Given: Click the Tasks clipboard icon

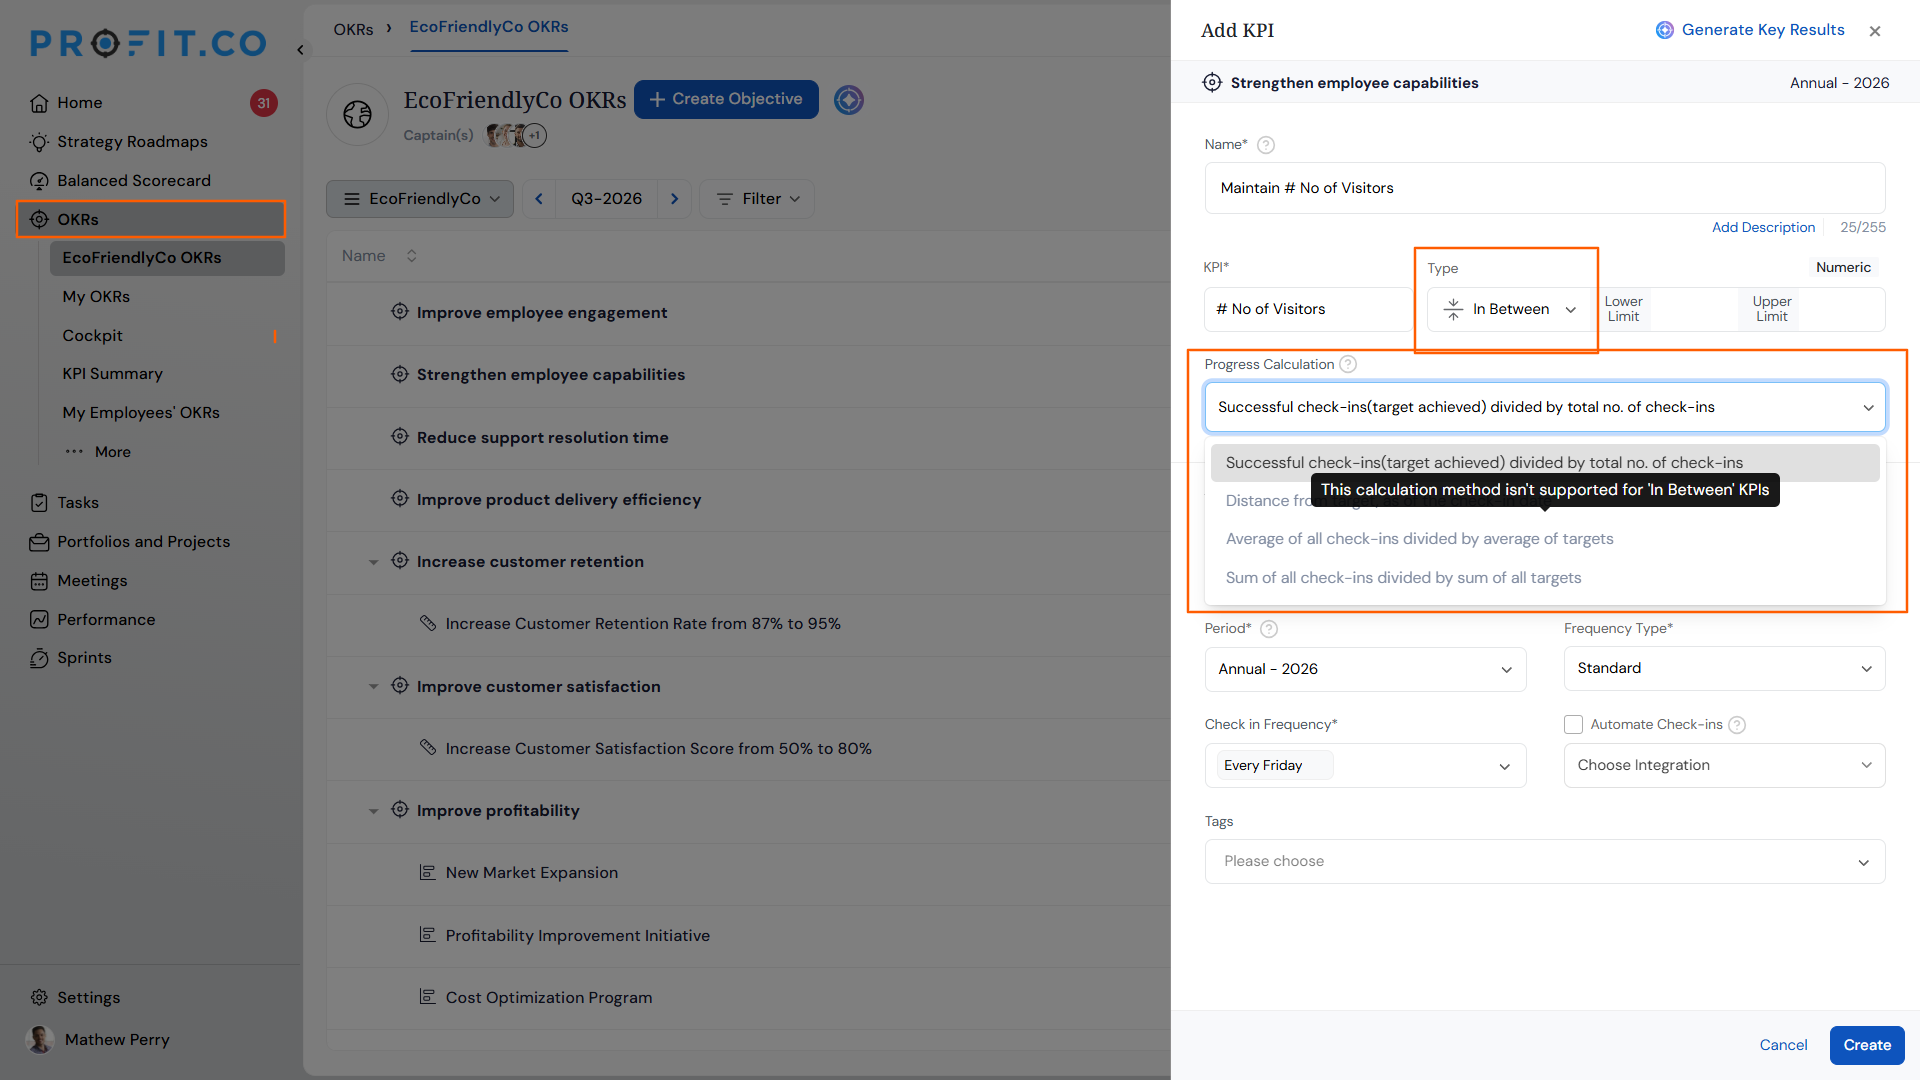Looking at the screenshot, I should coord(39,503).
